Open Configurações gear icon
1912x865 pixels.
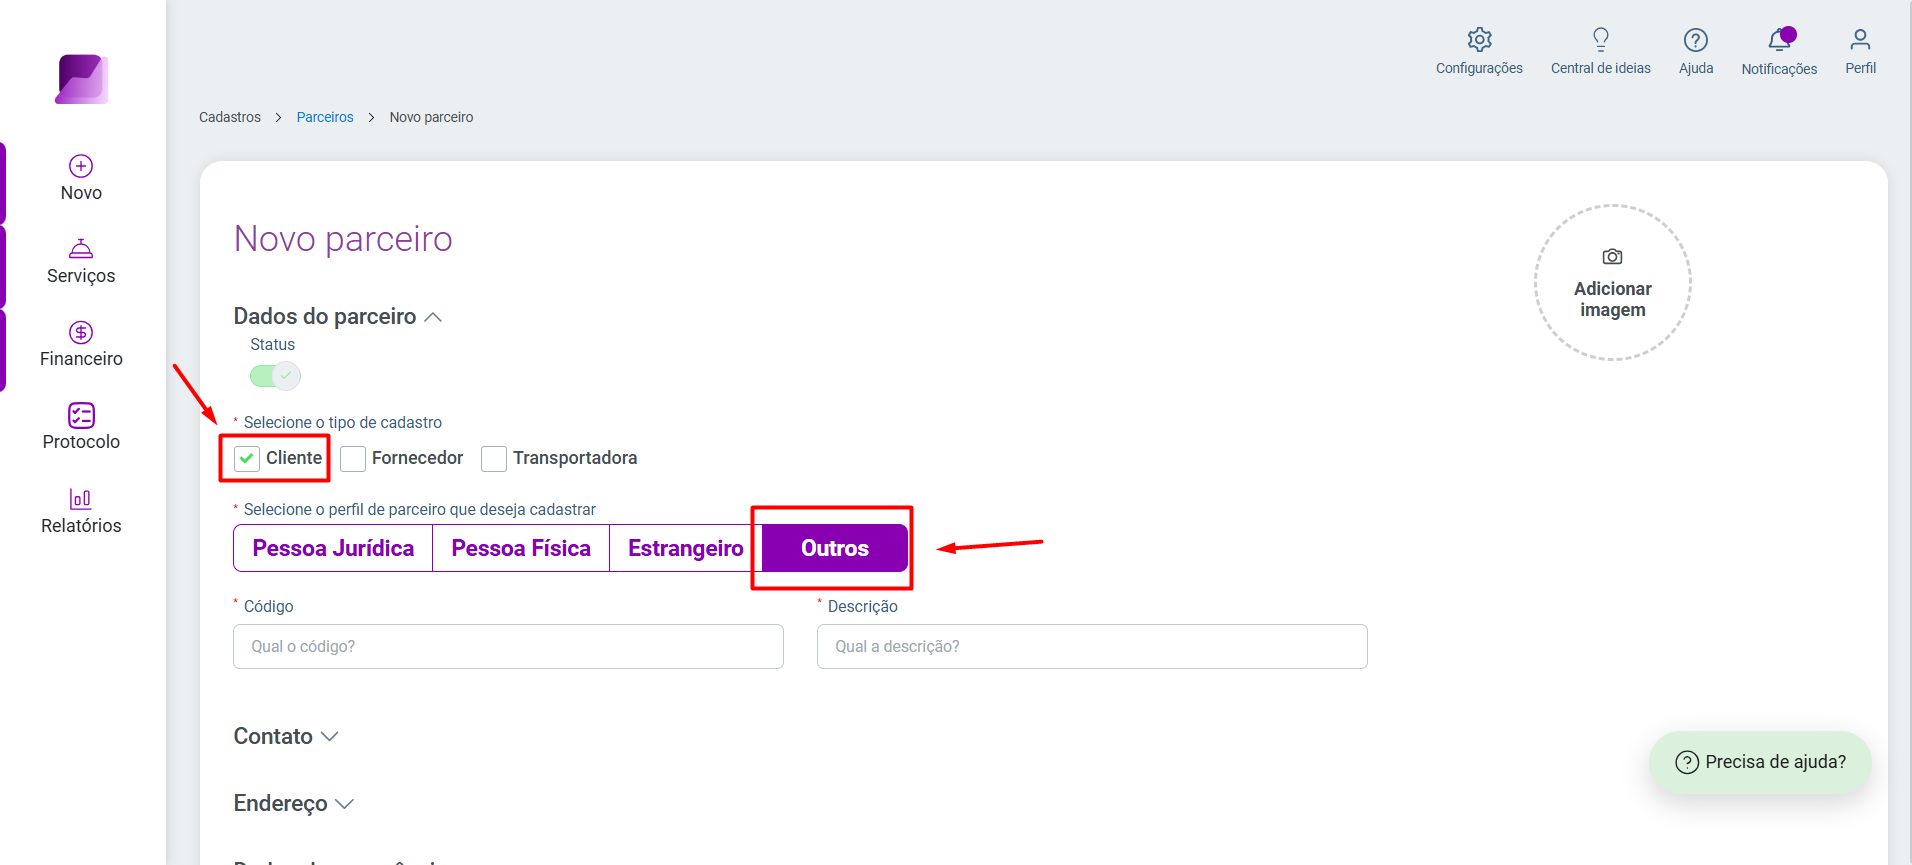tap(1479, 40)
